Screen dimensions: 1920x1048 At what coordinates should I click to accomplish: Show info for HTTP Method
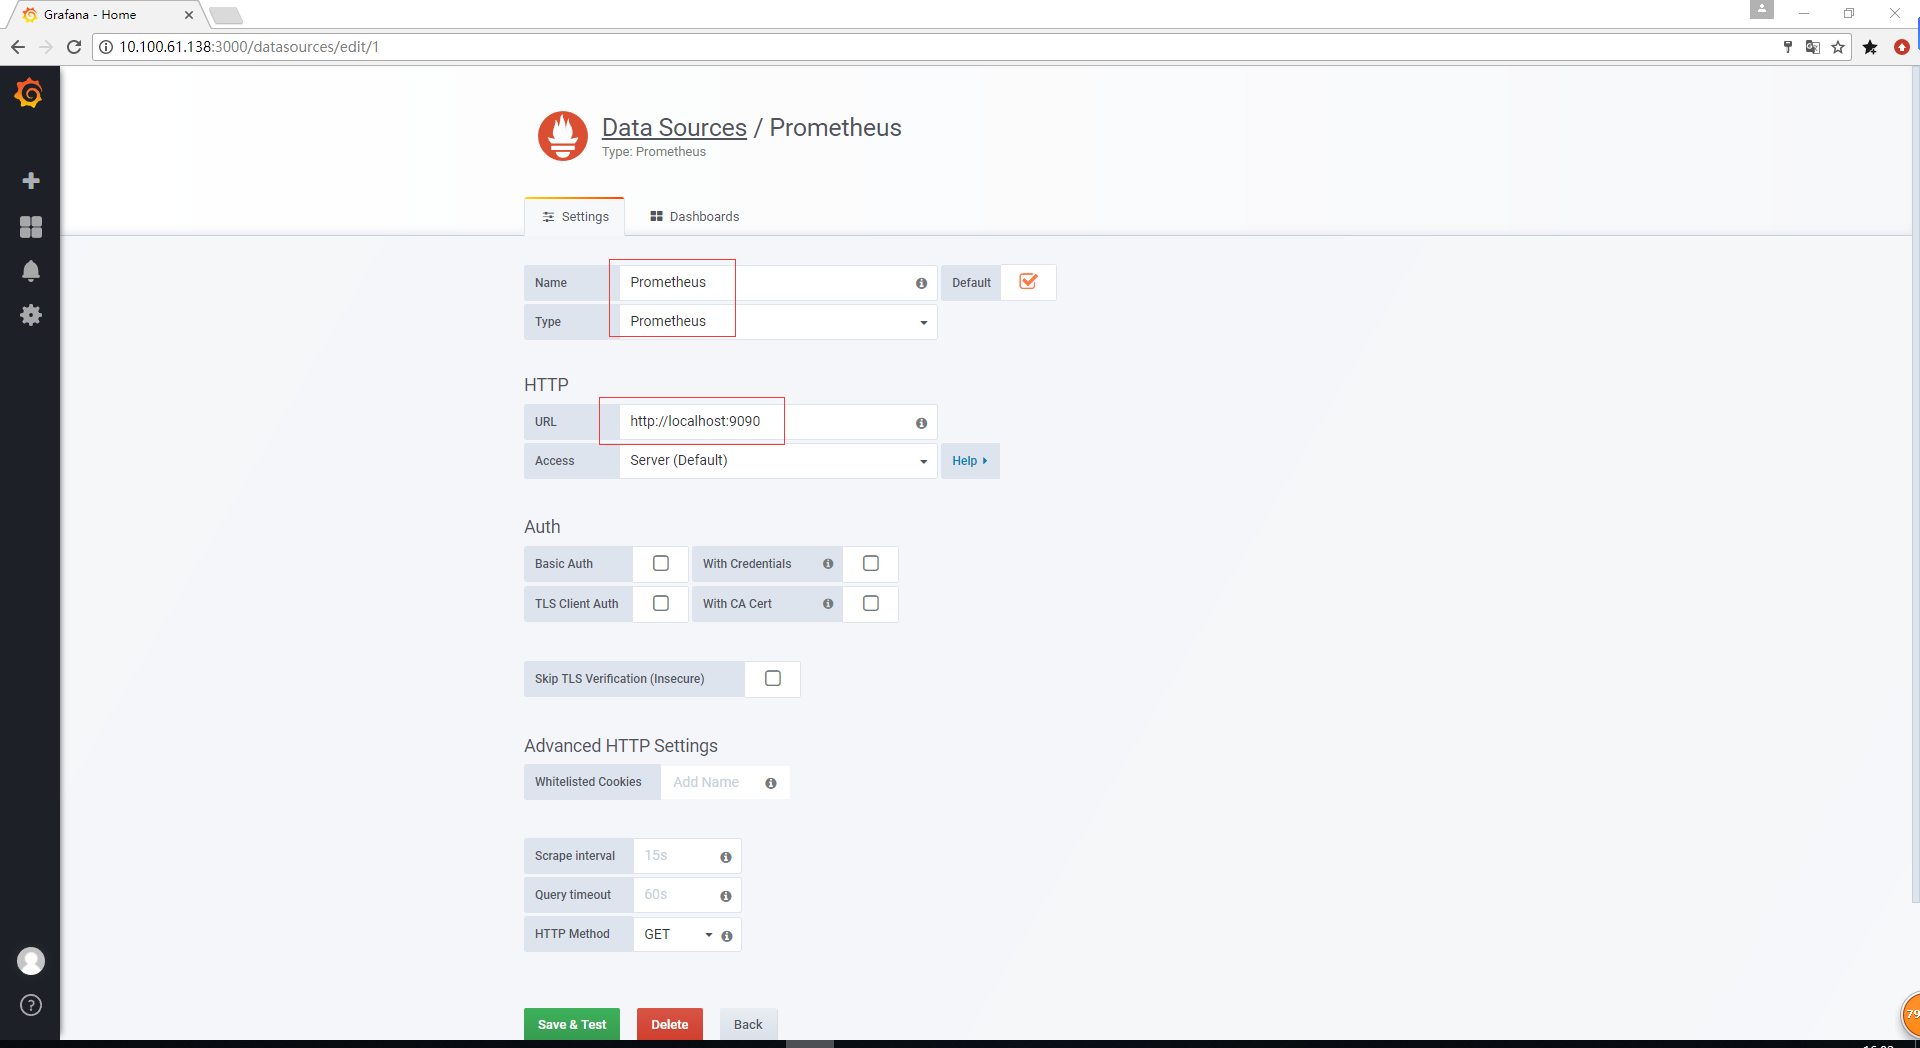click(727, 936)
